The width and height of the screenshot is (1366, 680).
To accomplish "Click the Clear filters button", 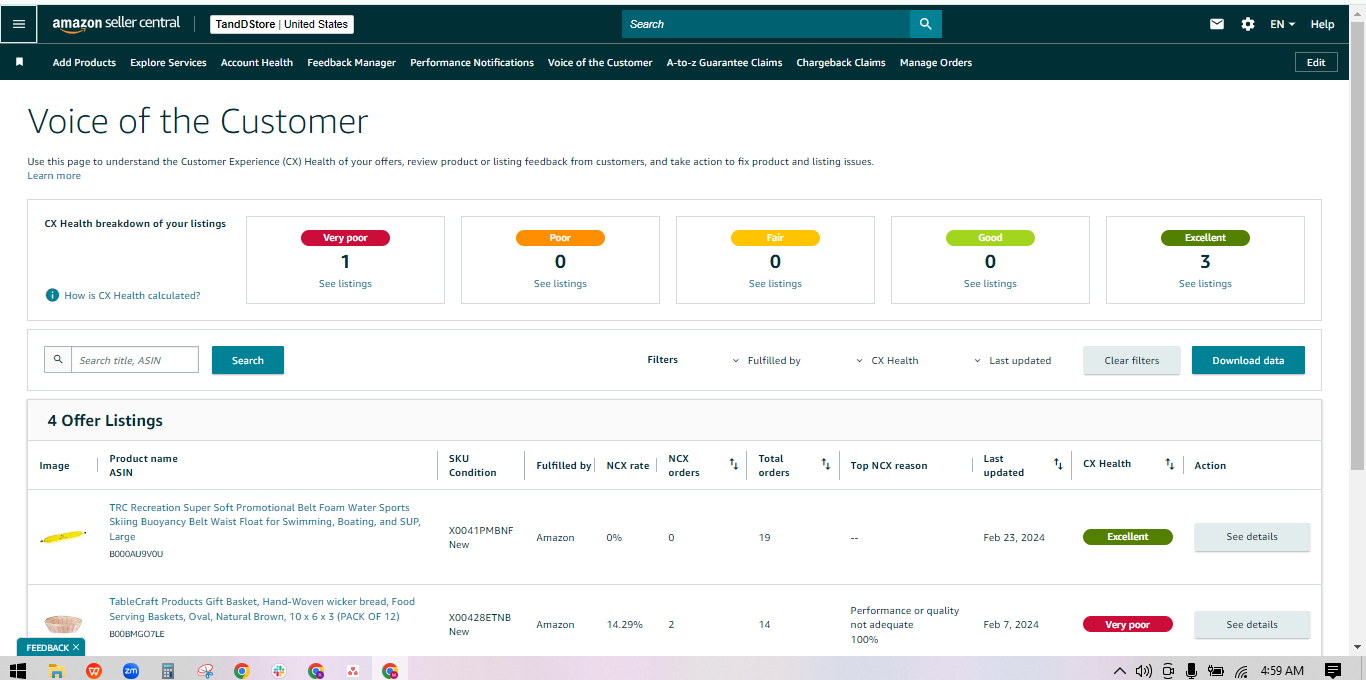I will pos(1132,360).
